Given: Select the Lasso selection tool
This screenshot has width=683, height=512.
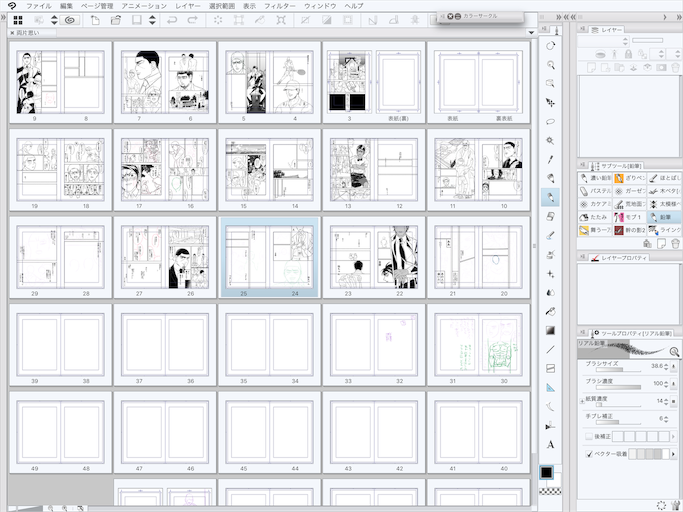Looking at the screenshot, I should (551, 122).
